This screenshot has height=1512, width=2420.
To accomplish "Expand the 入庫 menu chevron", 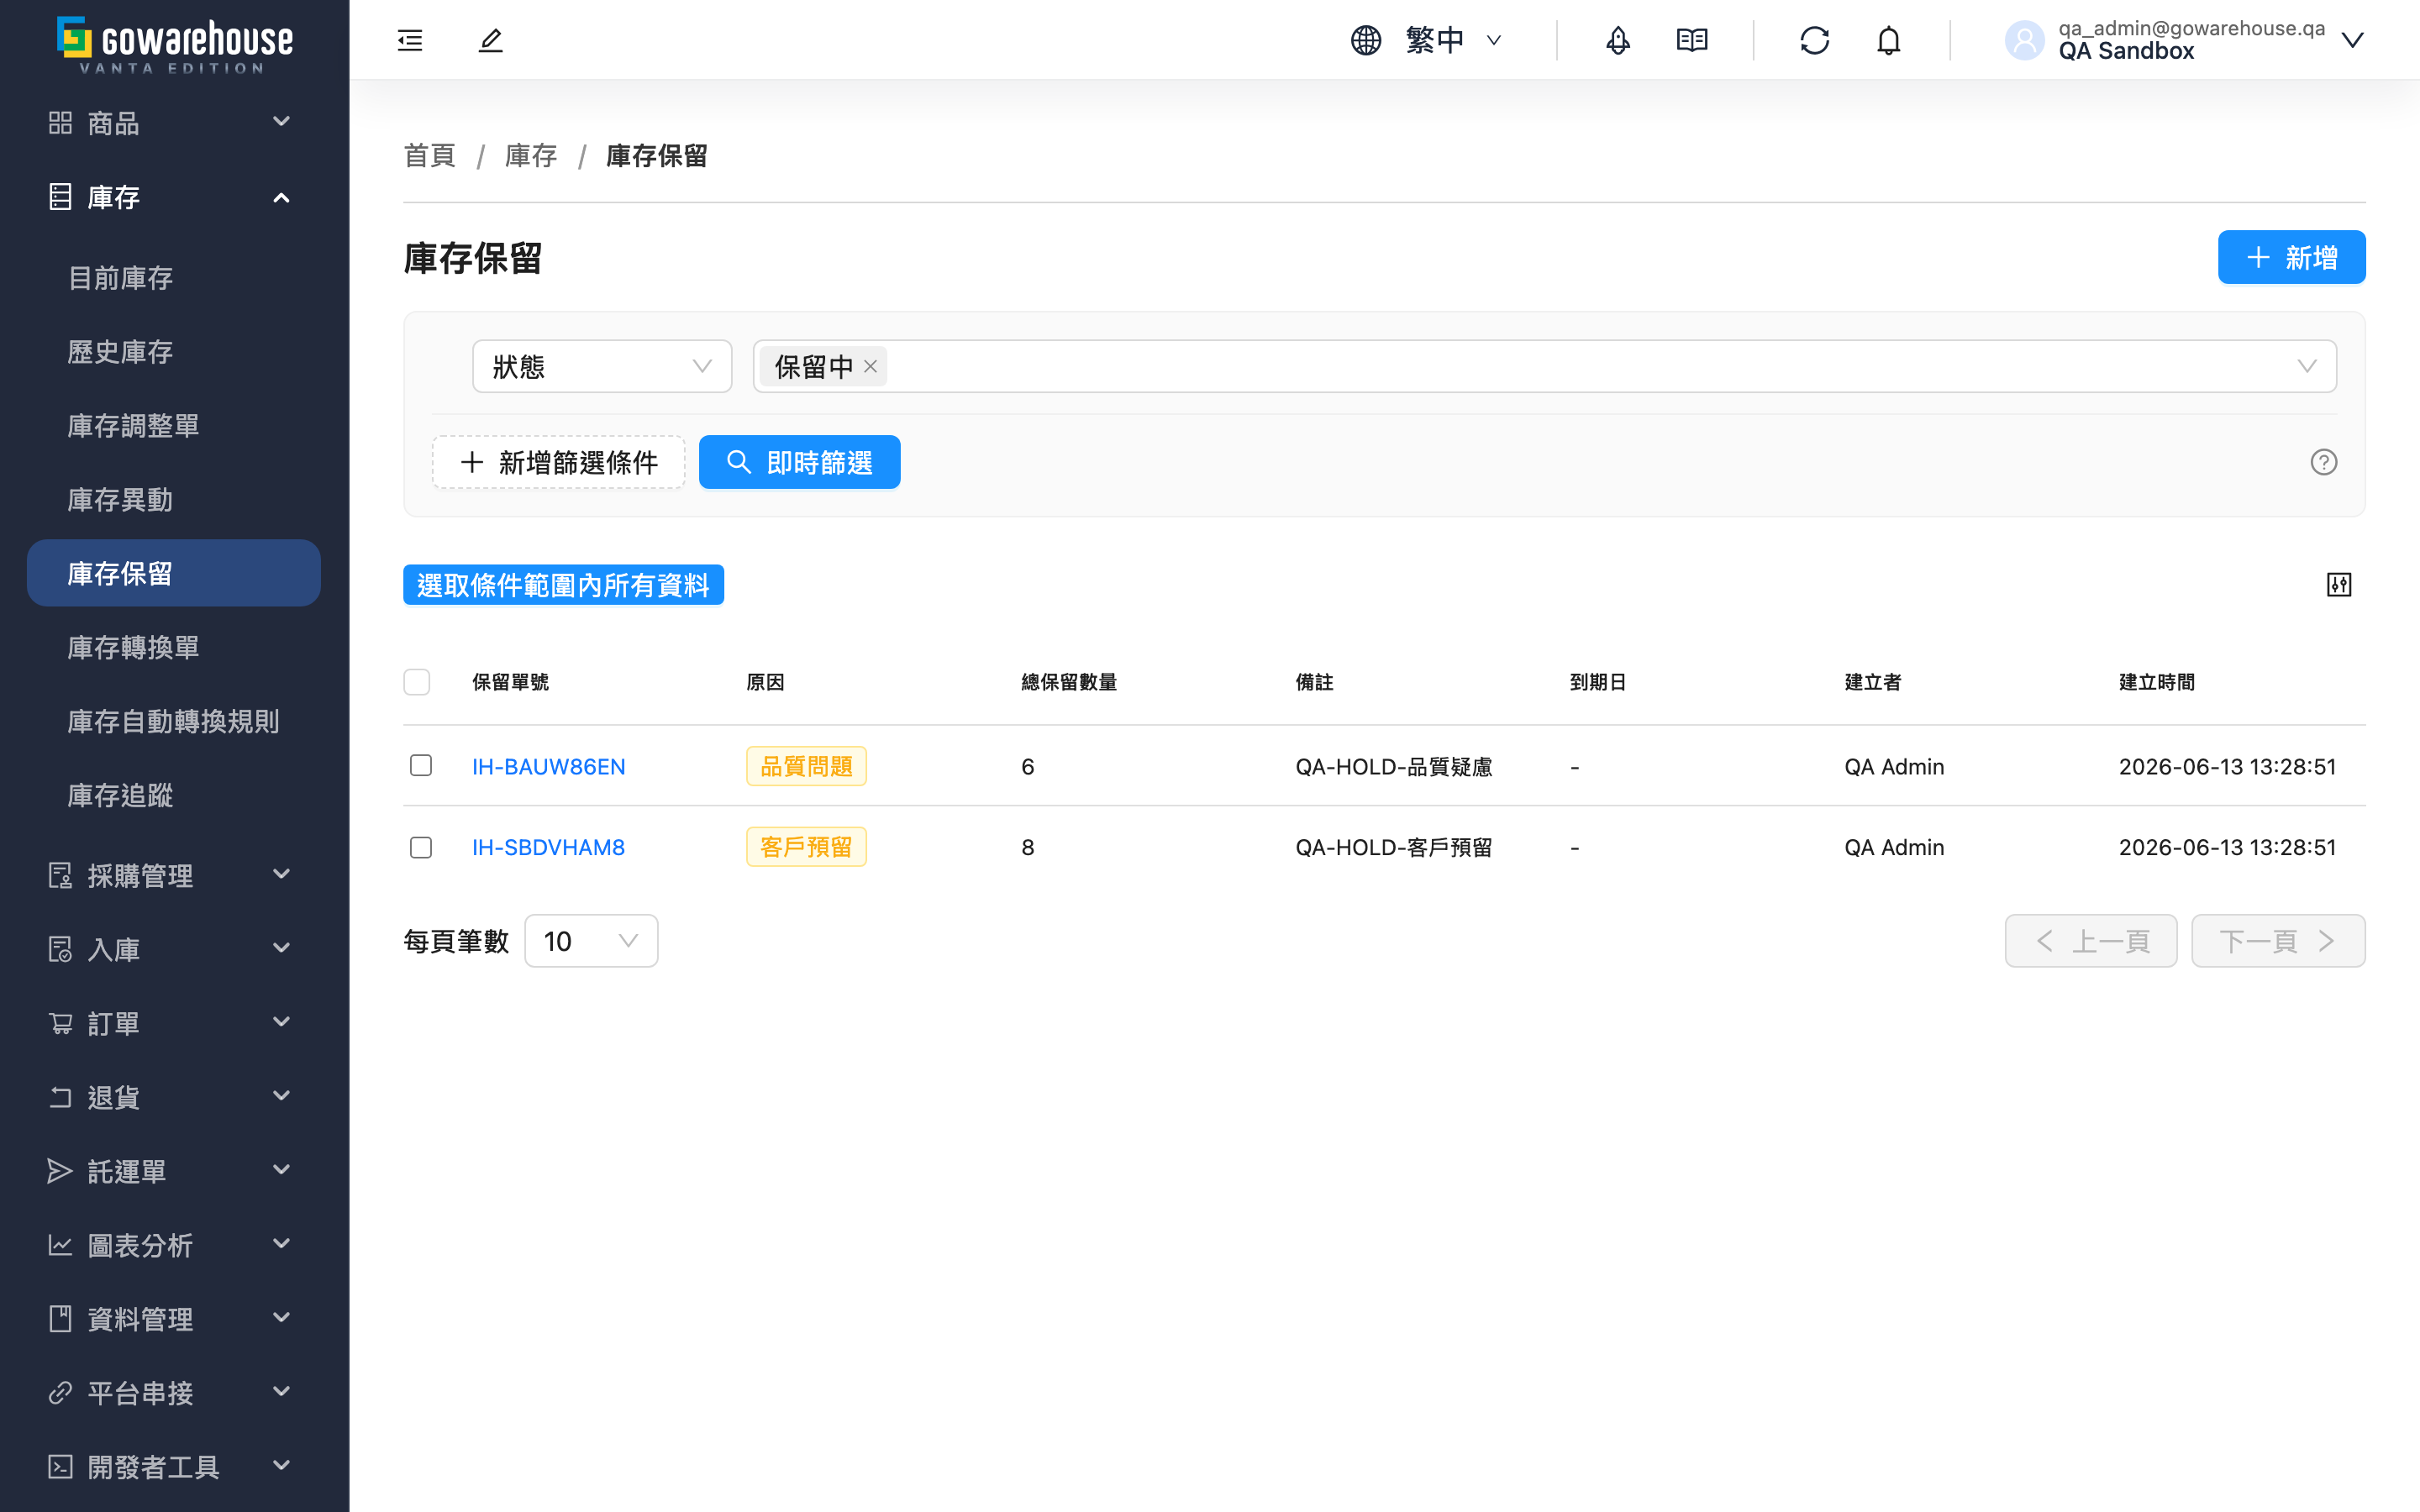I will click(x=282, y=948).
